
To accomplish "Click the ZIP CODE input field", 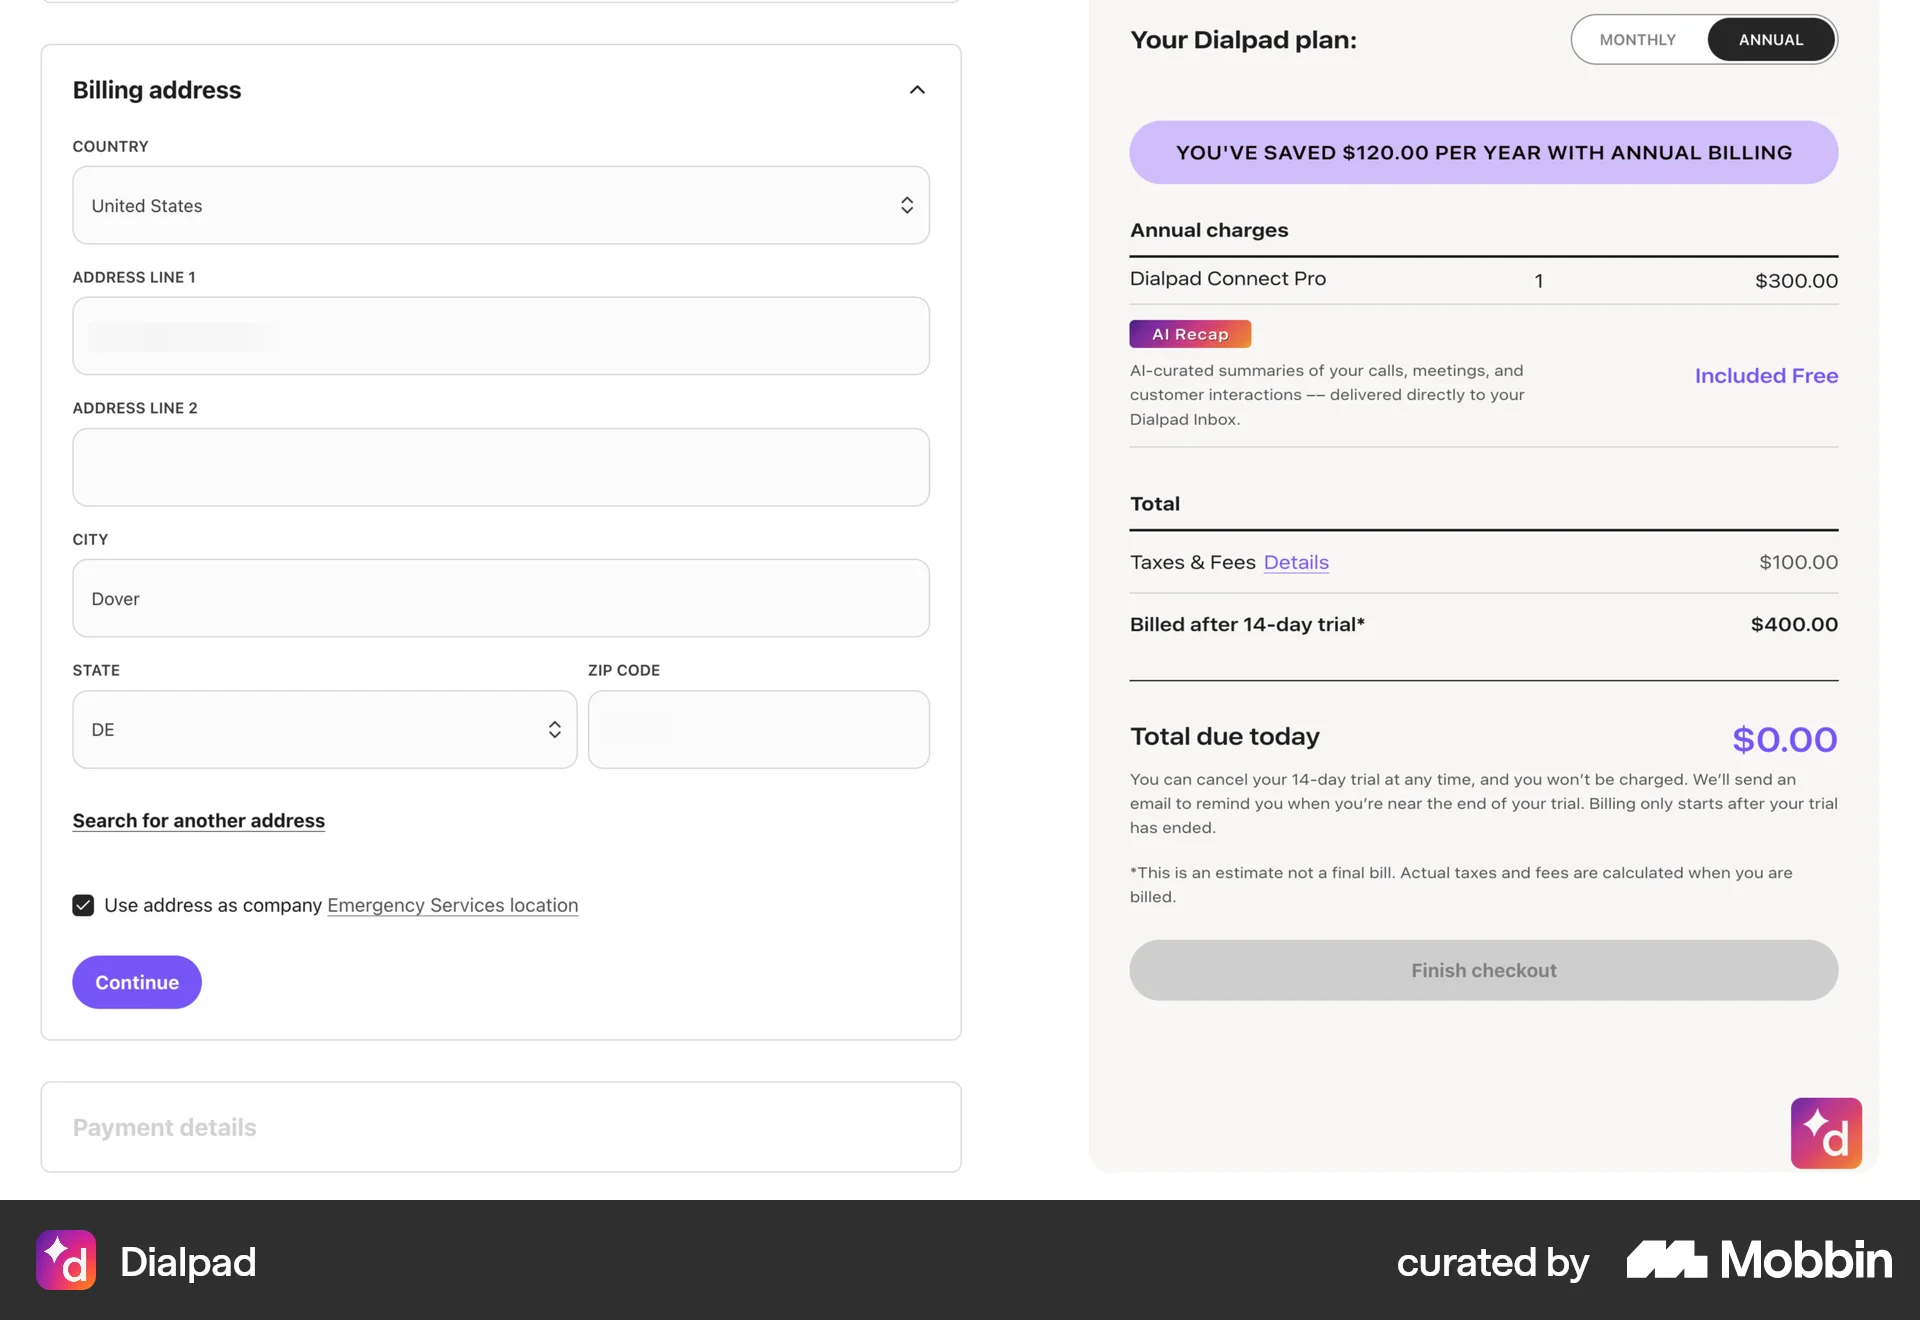I will click(x=758, y=729).
